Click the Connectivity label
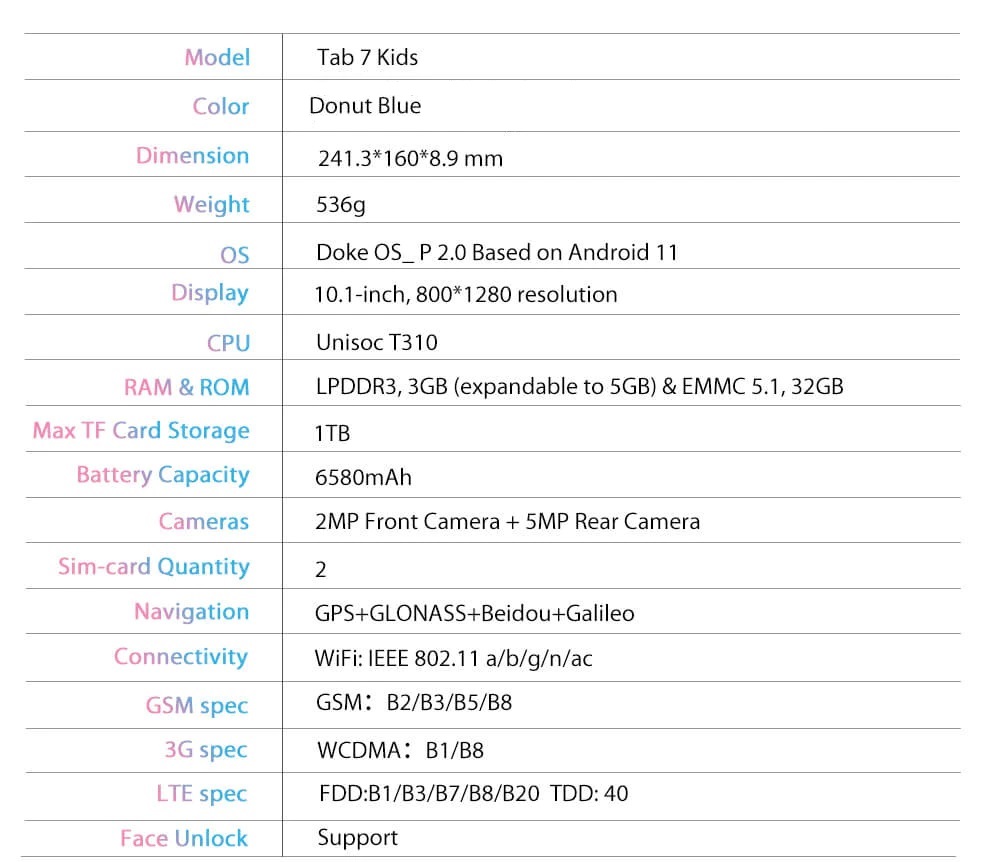 181,657
